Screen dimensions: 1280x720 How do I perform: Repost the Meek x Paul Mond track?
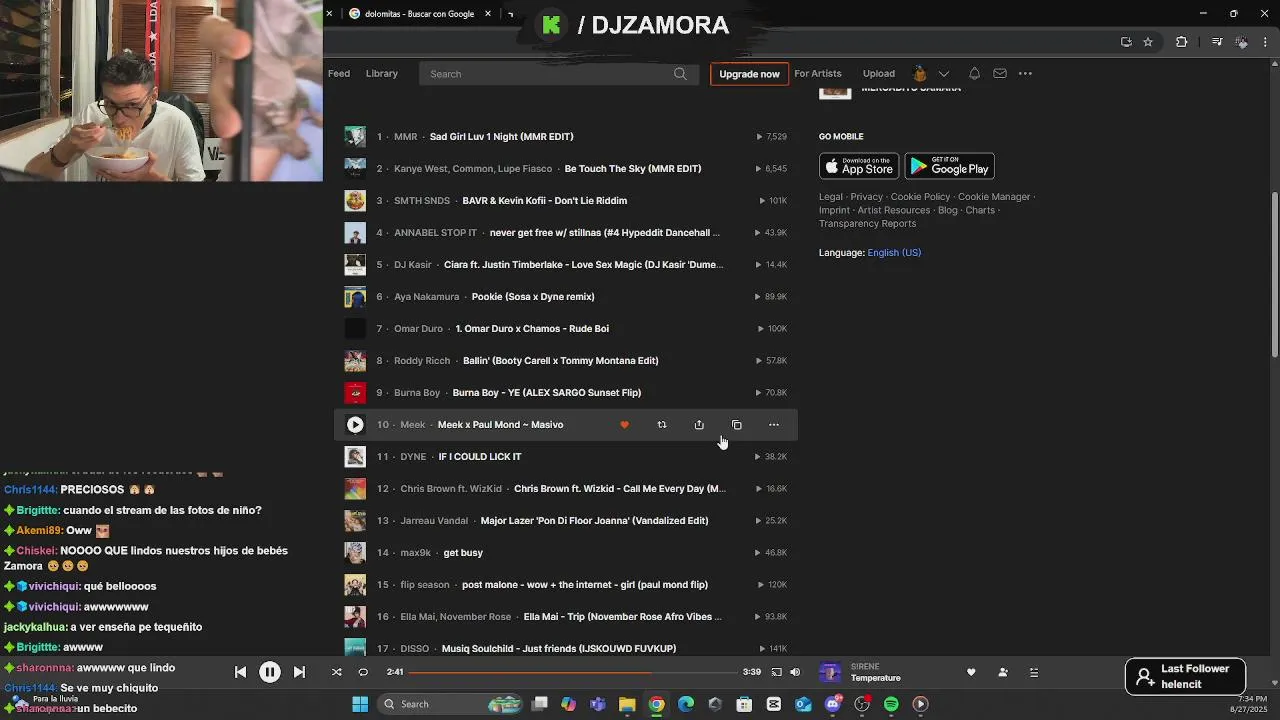coord(662,425)
